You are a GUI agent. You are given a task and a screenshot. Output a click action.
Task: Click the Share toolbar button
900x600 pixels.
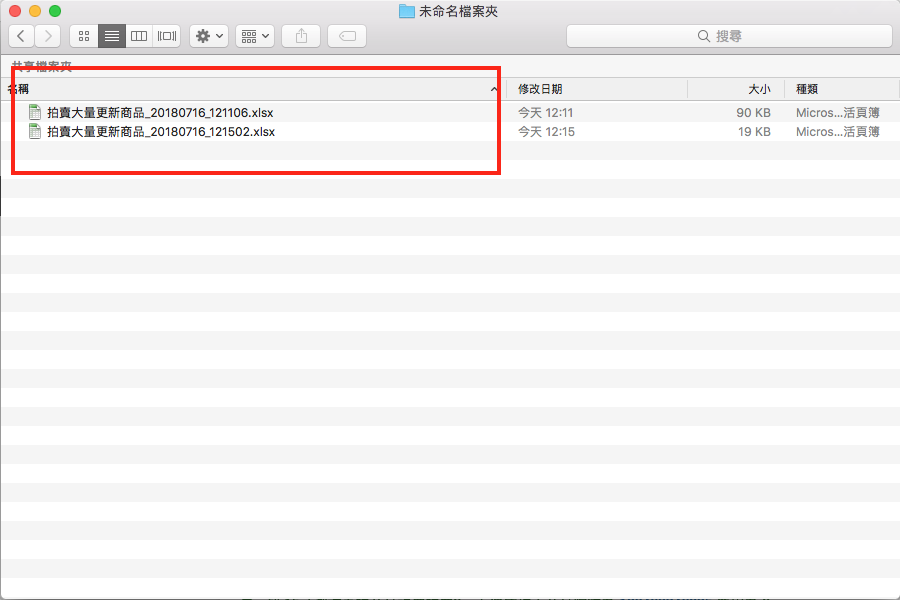point(301,36)
